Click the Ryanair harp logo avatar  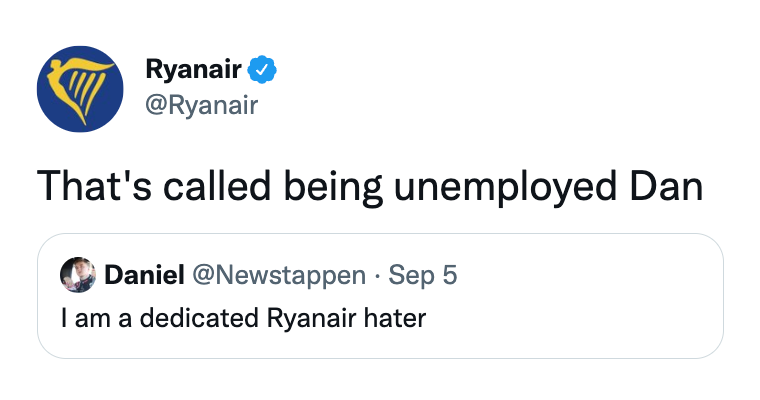coord(80,88)
